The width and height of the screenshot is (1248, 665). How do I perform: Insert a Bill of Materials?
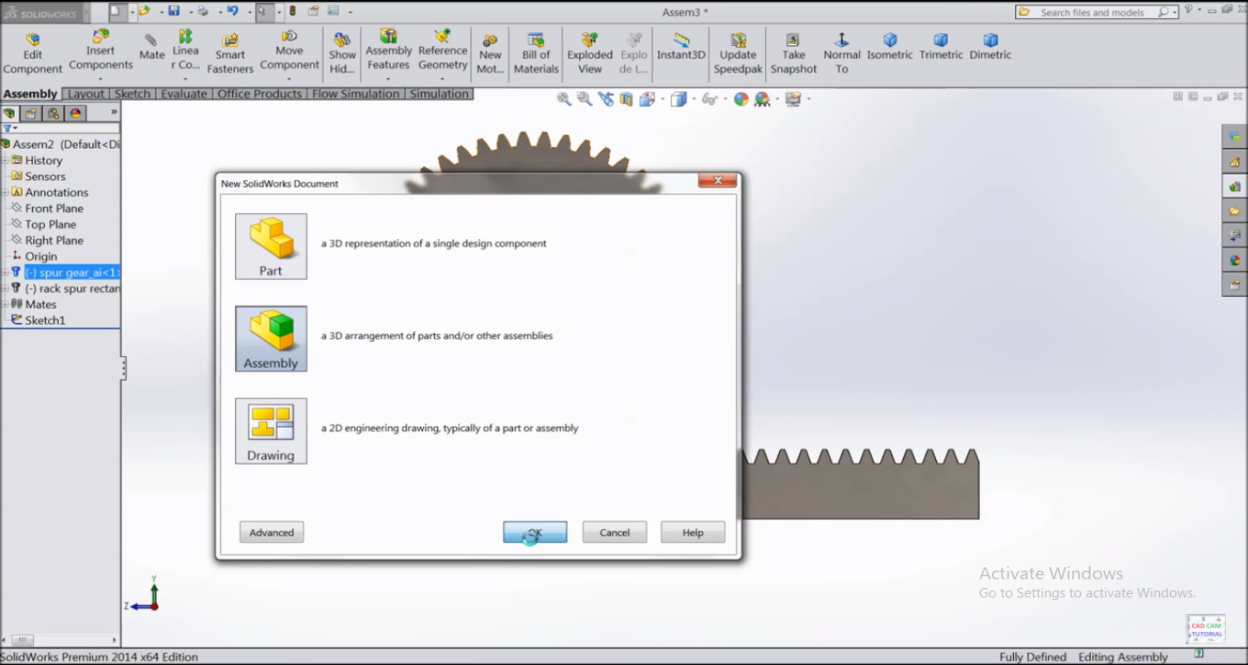(x=536, y=54)
